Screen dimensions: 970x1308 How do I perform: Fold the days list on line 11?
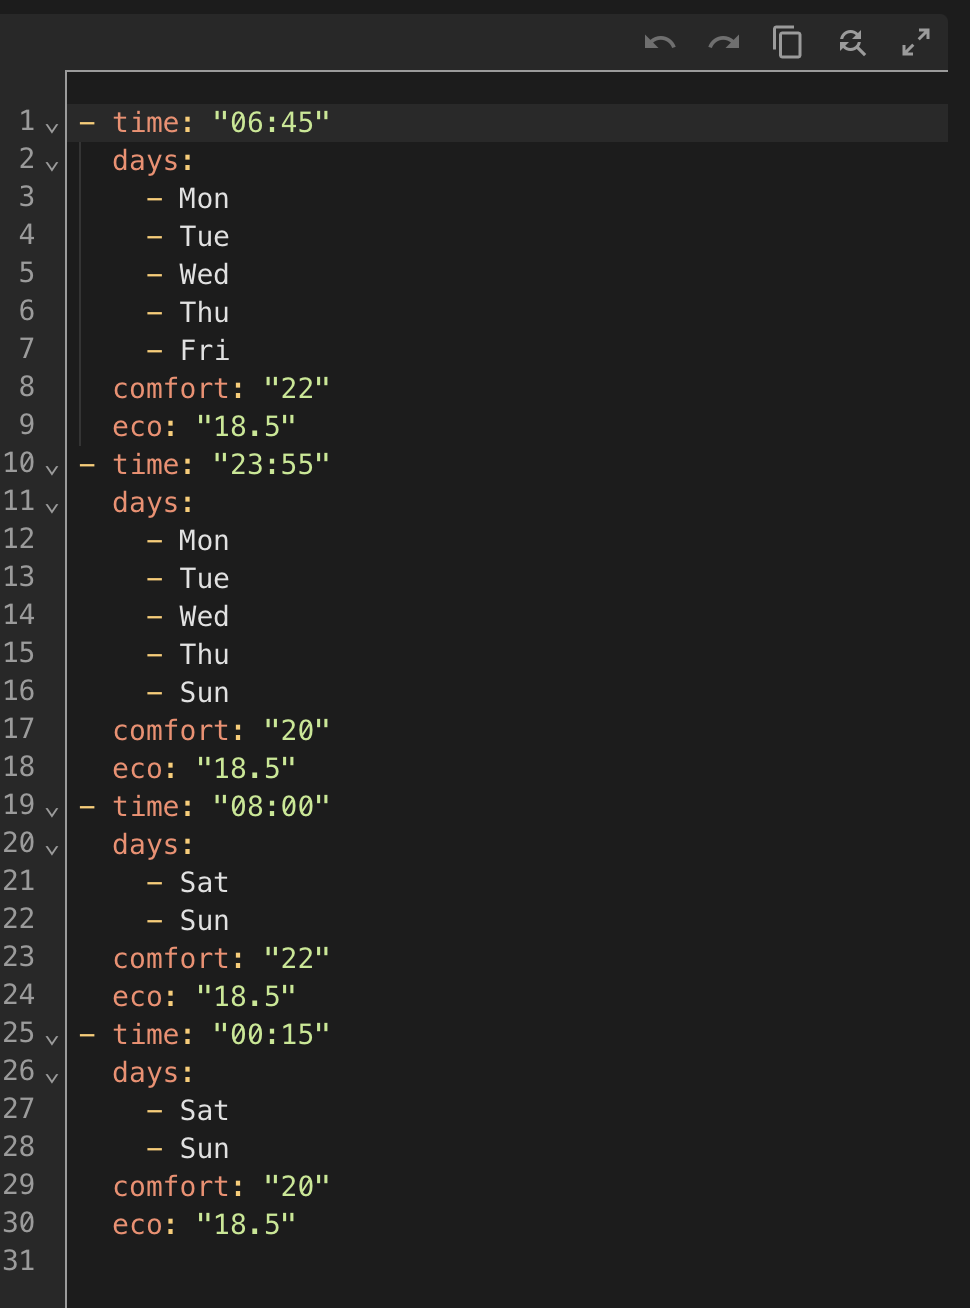[52, 507]
